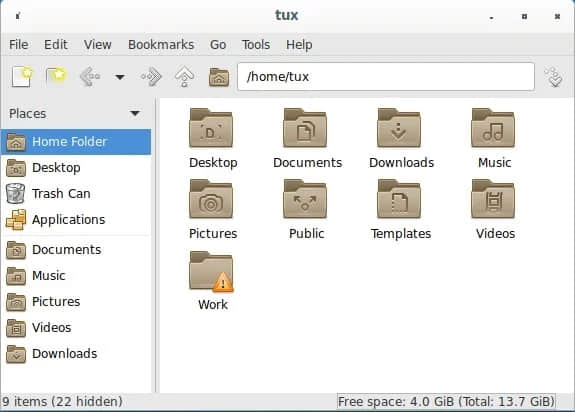Open Applications in sidebar

(x=76, y=220)
